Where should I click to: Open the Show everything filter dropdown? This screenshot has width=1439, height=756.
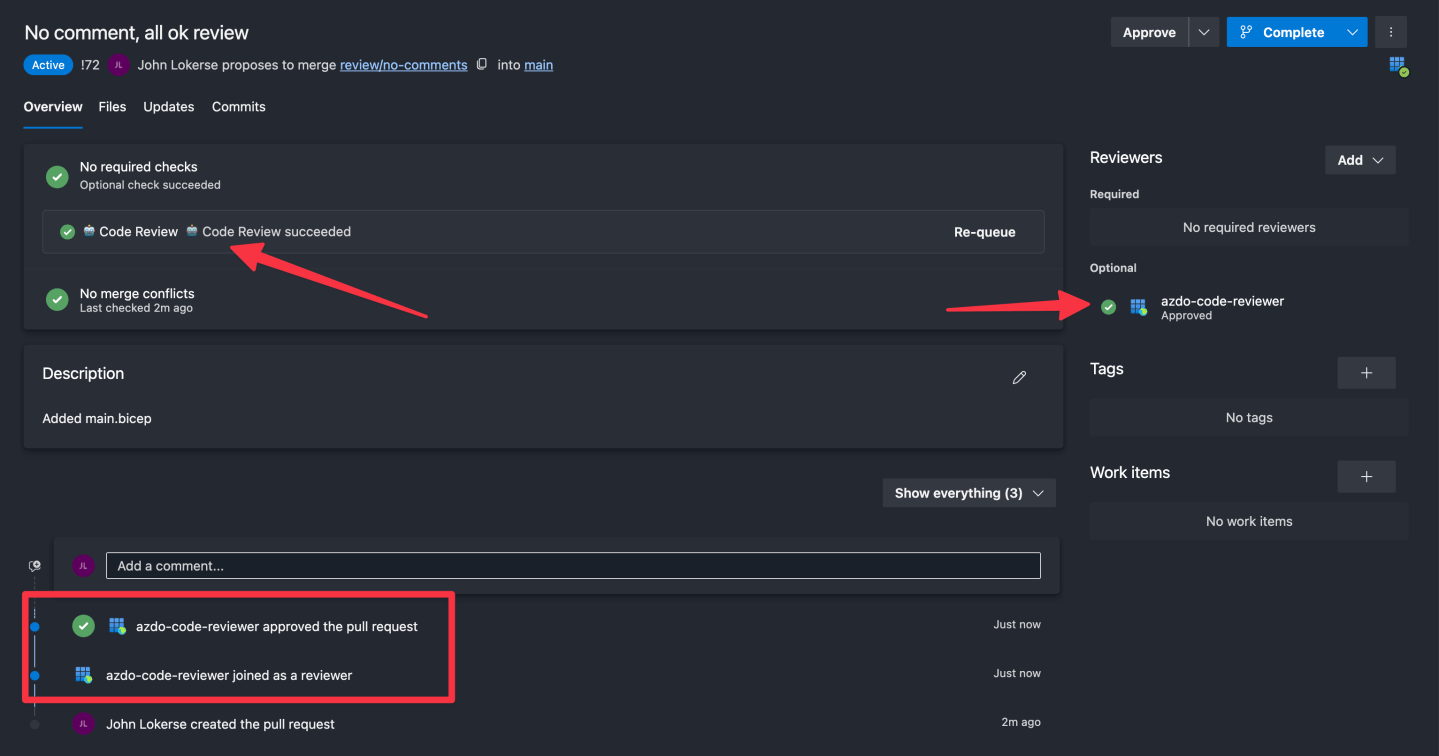pos(966,492)
